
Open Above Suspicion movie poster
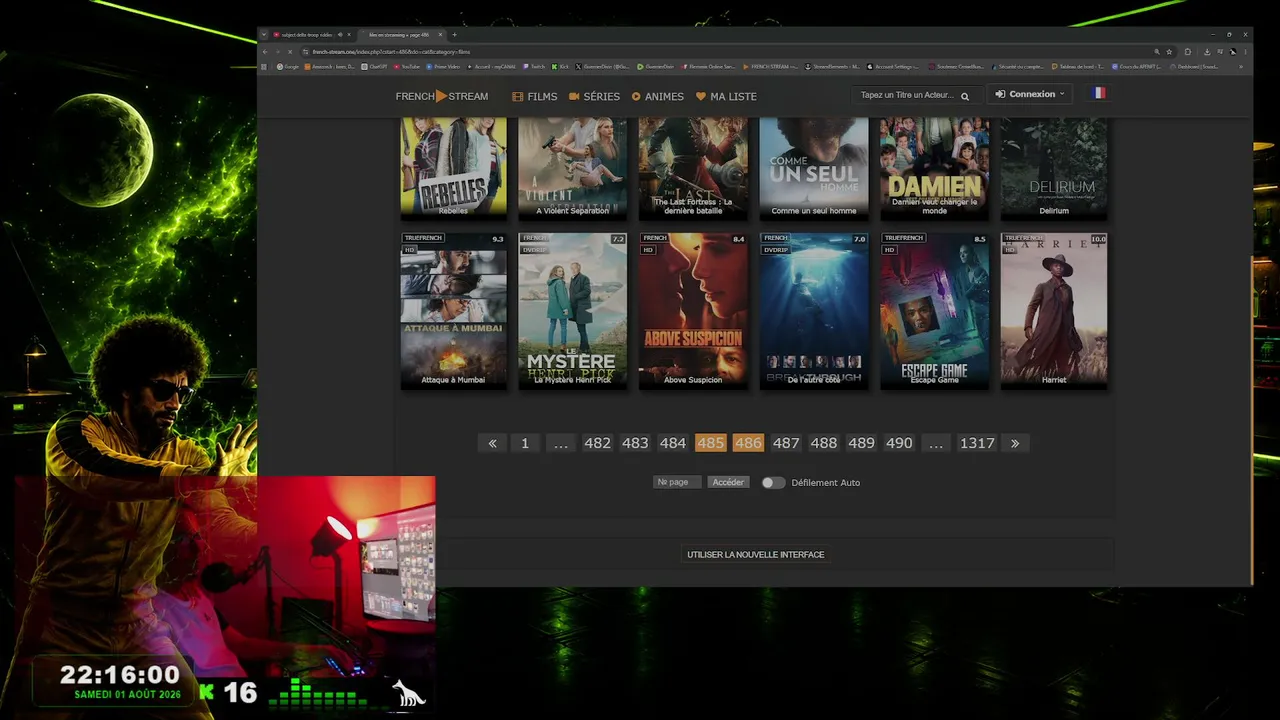click(693, 310)
